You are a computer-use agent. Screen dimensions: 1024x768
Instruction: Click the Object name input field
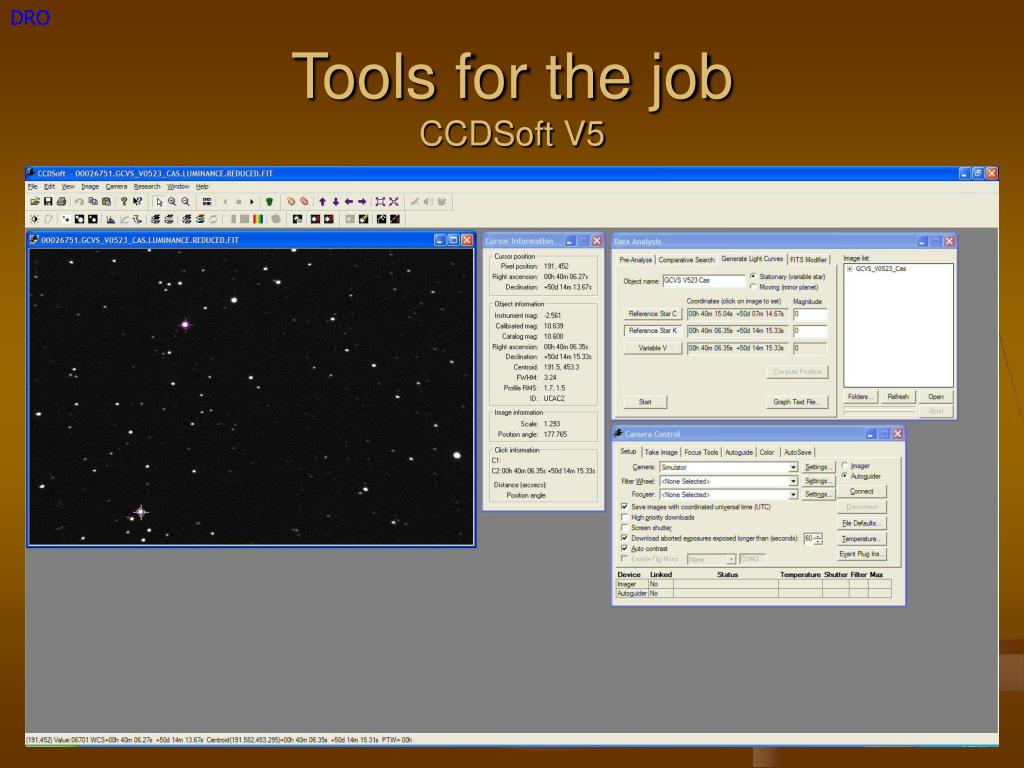(x=703, y=281)
